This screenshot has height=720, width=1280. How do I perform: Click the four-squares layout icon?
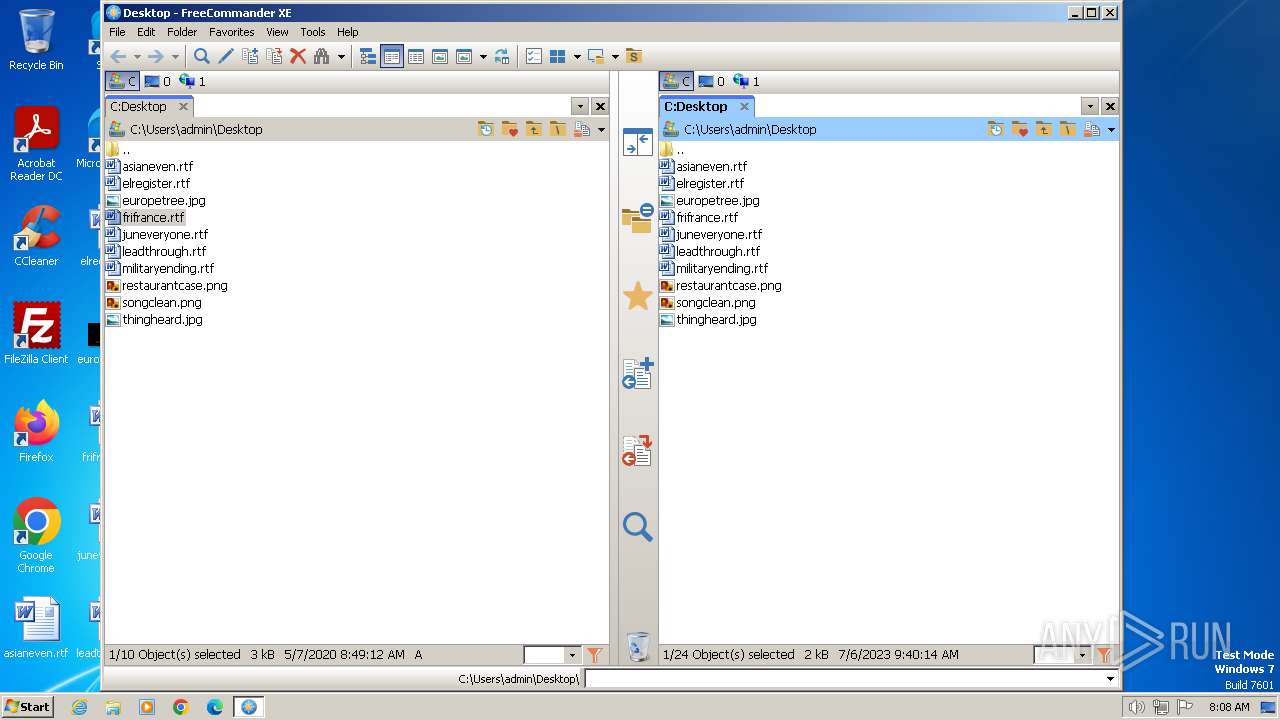pos(558,57)
